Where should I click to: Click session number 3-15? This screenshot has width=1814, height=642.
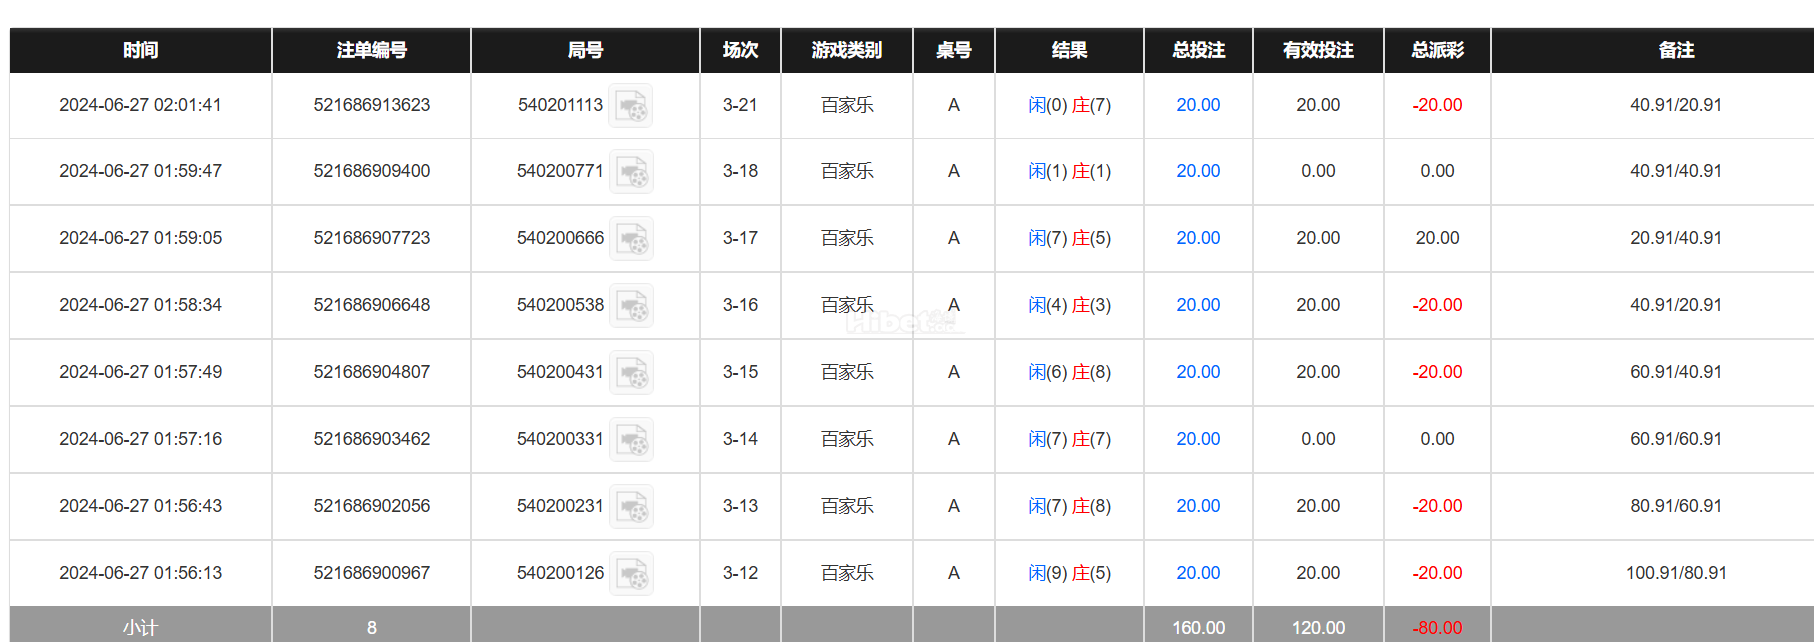pyautogui.click(x=740, y=372)
